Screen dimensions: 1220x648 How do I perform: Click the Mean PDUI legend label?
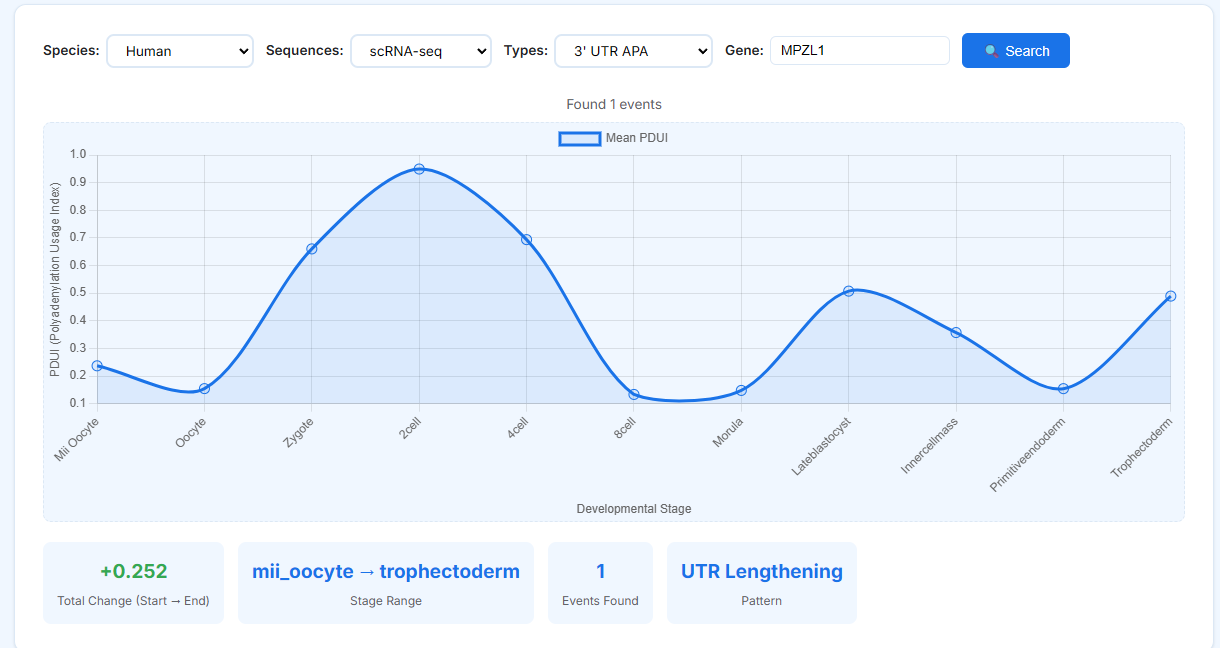pos(637,138)
